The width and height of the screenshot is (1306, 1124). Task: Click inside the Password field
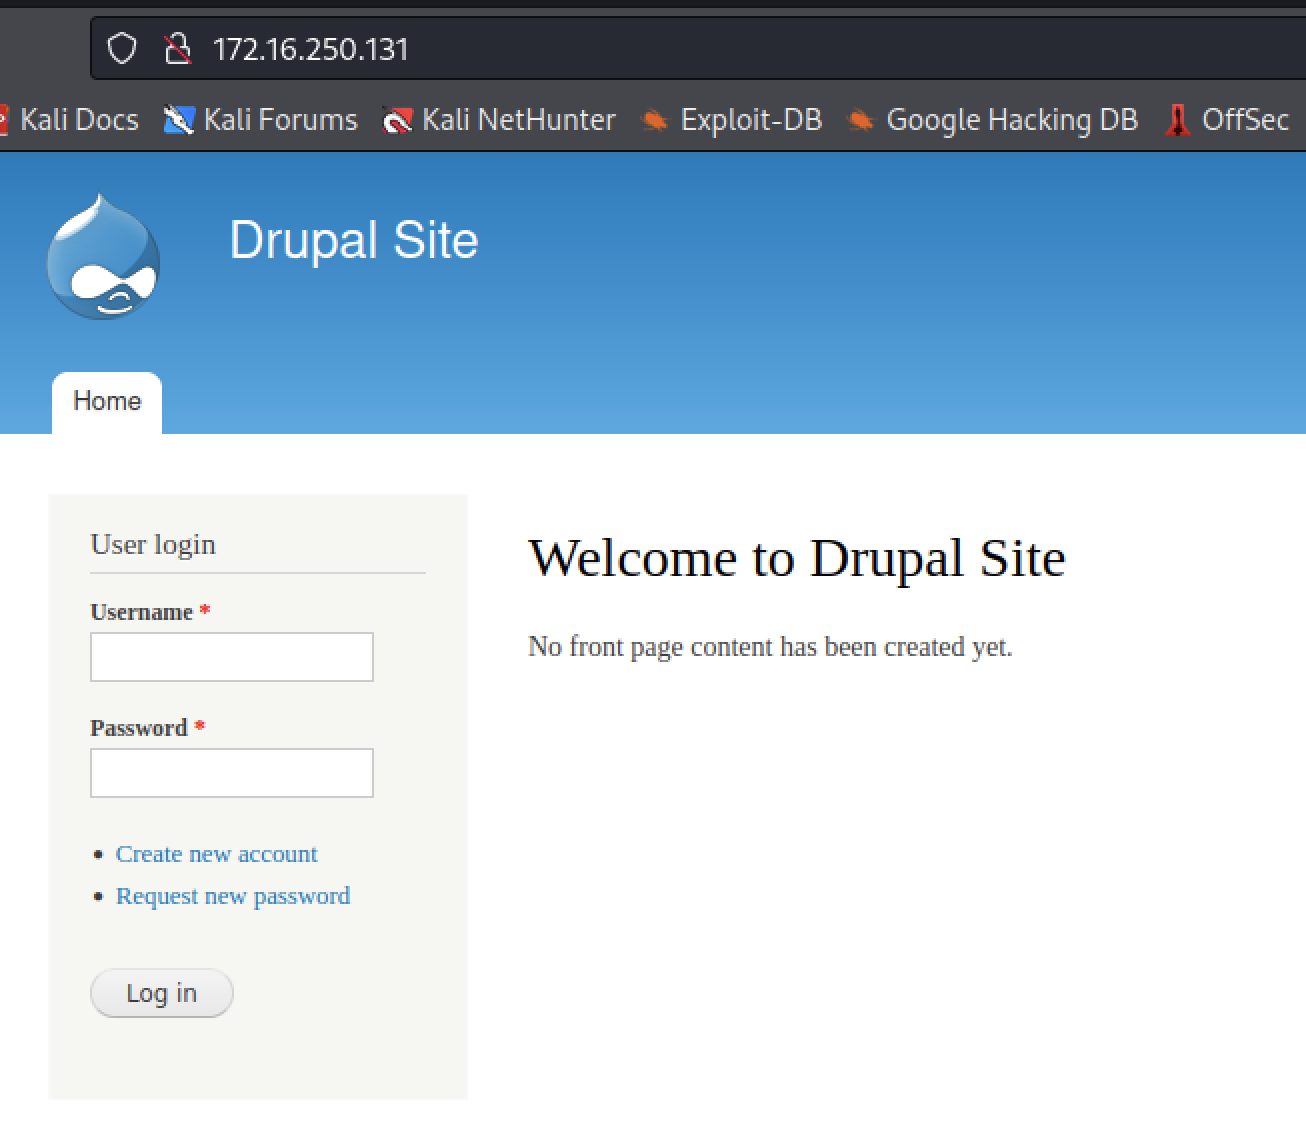click(x=231, y=772)
